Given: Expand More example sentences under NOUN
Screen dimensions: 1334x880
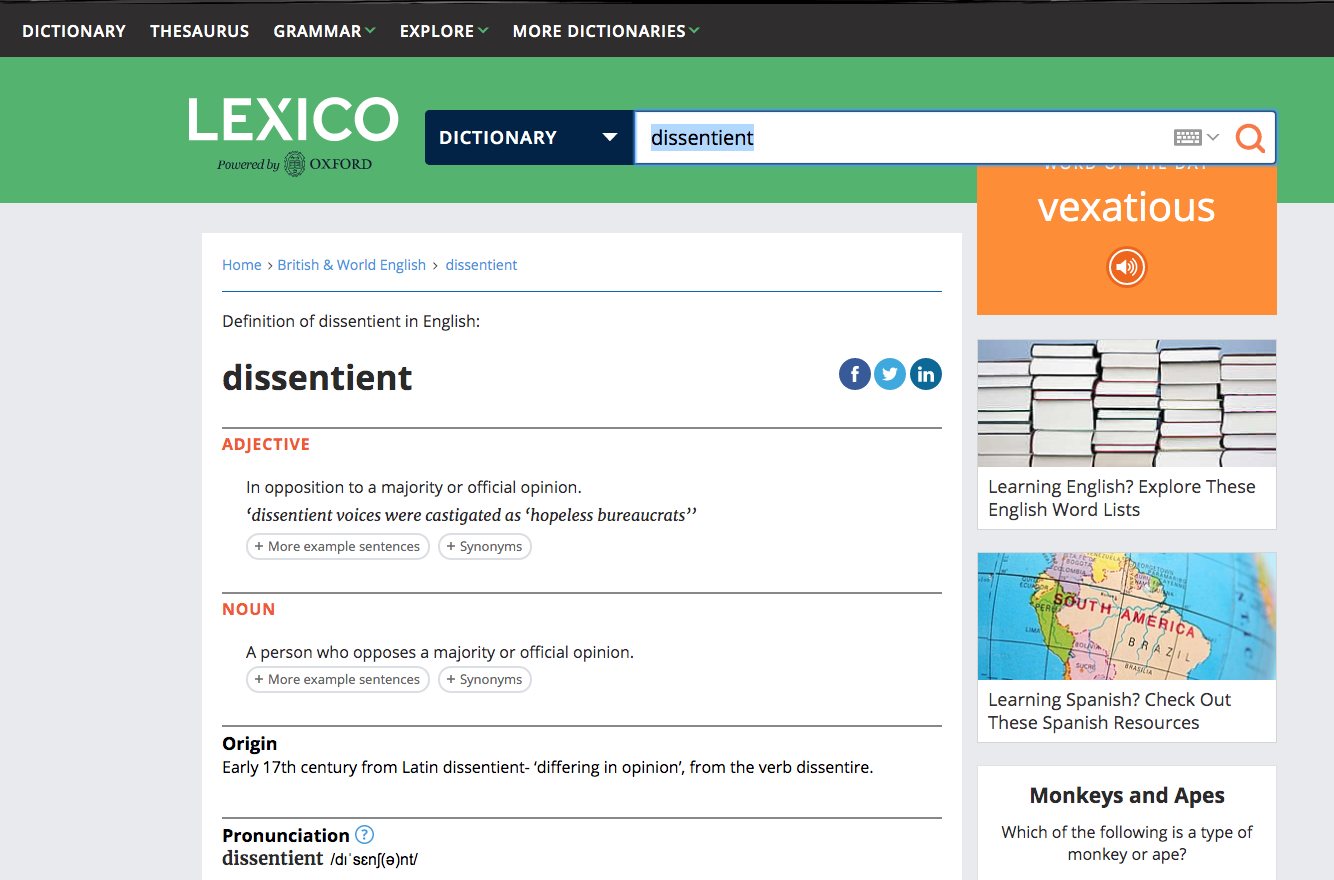Looking at the screenshot, I should point(338,680).
